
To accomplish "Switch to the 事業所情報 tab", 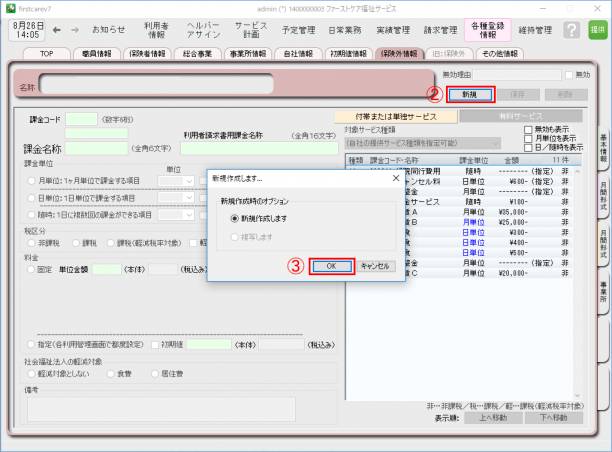I will pyautogui.click(x=249, y=53).
